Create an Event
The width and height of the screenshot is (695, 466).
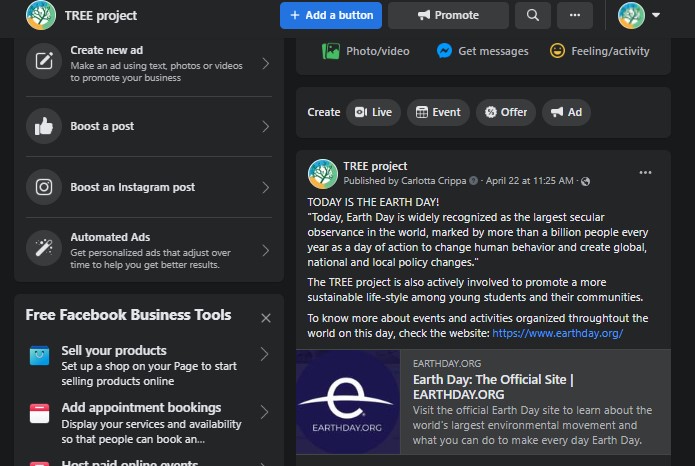click(438, 112)
